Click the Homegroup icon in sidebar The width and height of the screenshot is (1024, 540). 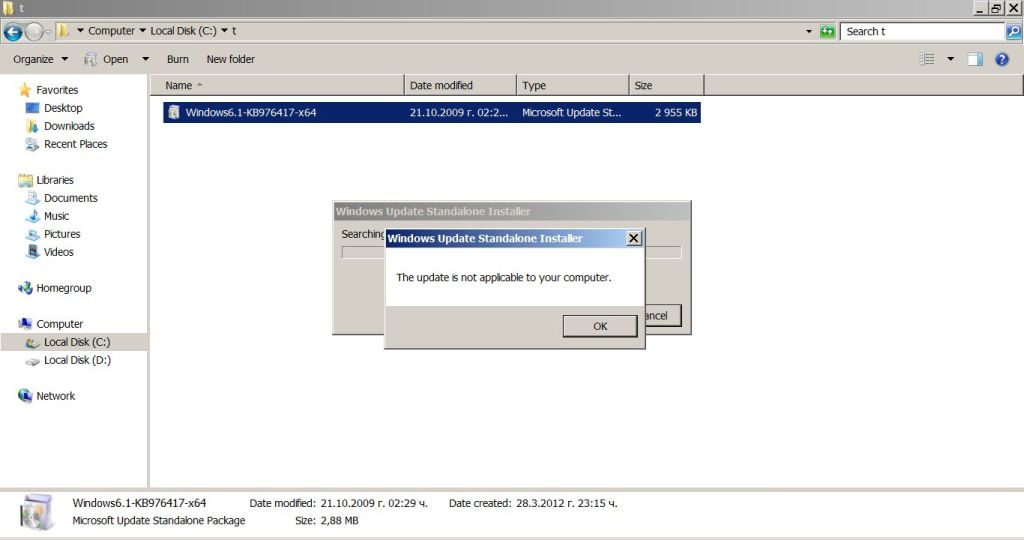tap(25, 288)
